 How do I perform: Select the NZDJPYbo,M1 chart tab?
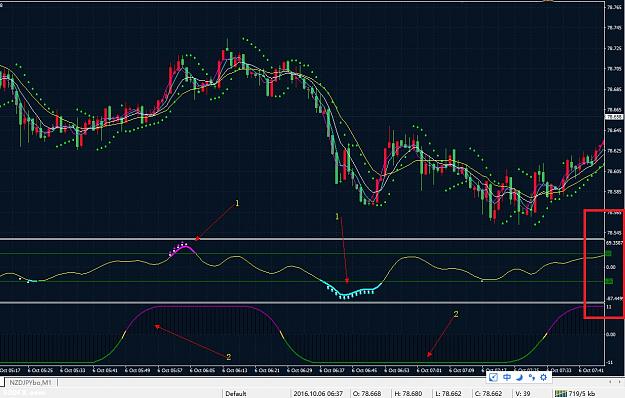(x=31, y=383)
